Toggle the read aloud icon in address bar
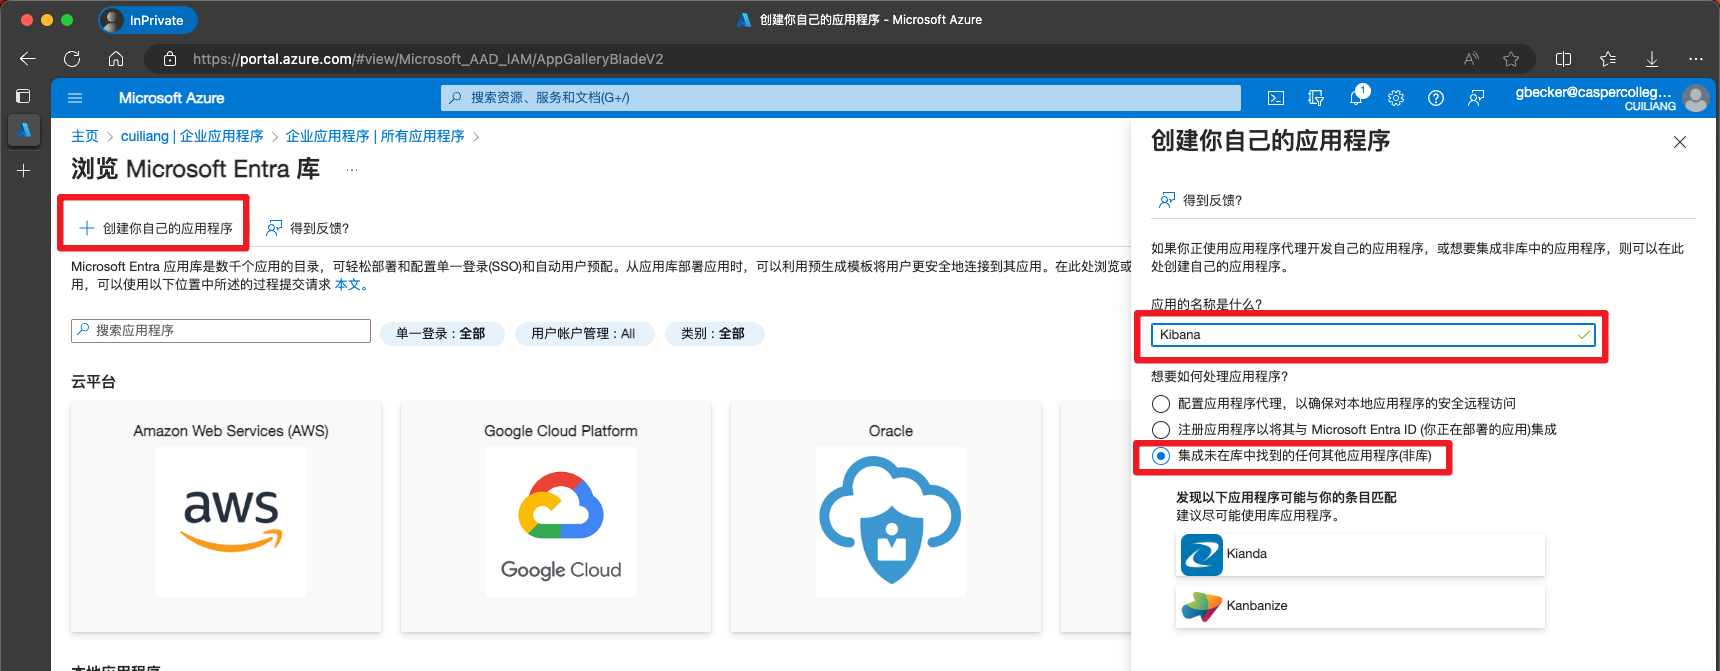 pyautogui.click(x=1471, y=59)
